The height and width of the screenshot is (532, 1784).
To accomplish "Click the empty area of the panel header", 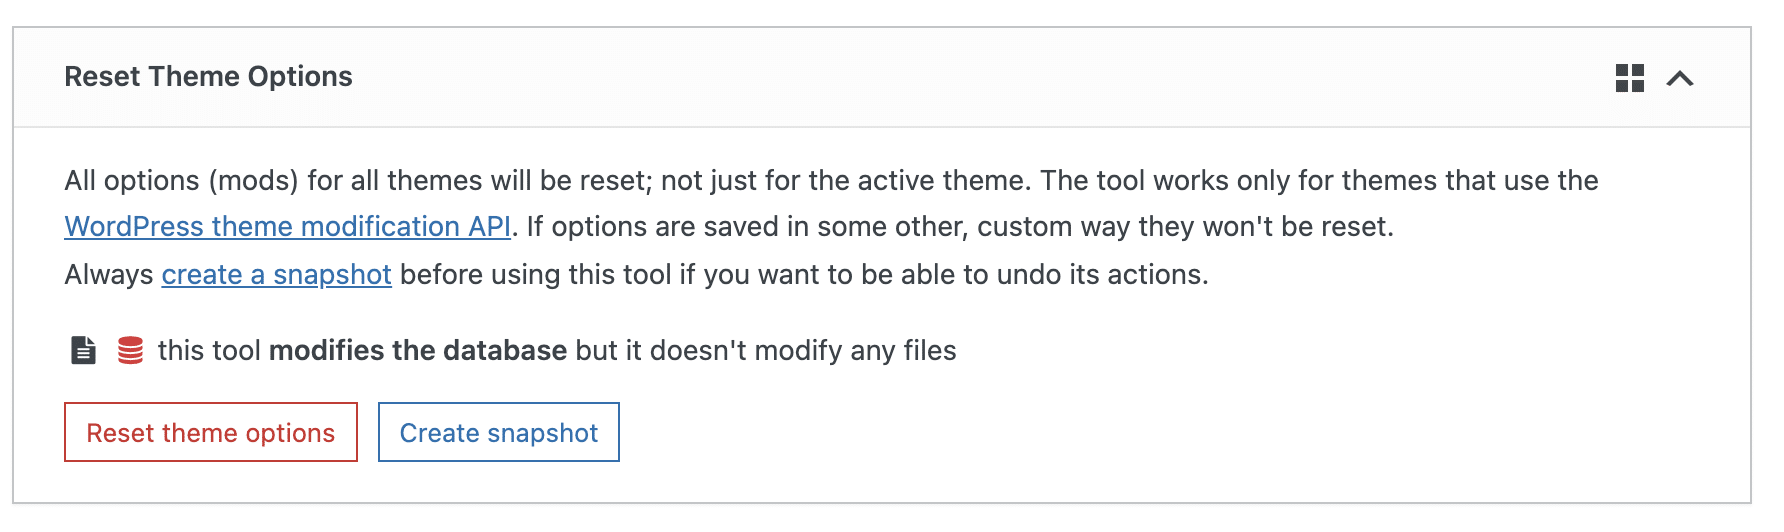I will [x=980, y=78].
